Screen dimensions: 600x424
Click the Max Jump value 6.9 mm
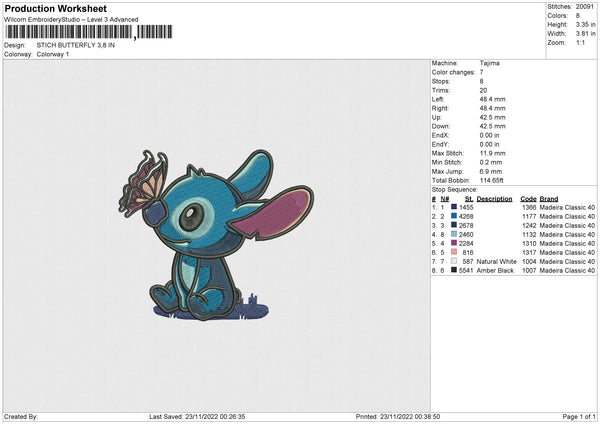point(491,171)
